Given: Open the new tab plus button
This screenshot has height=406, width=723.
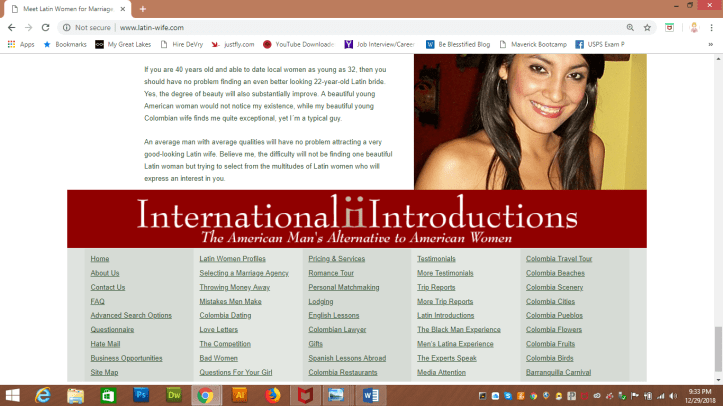Looking at the screenshot, I should click(142, 9).
